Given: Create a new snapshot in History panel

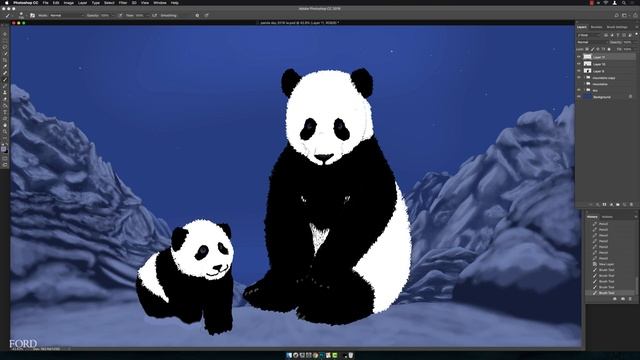Looking at the screenshot, I should (x=623, y=299).
